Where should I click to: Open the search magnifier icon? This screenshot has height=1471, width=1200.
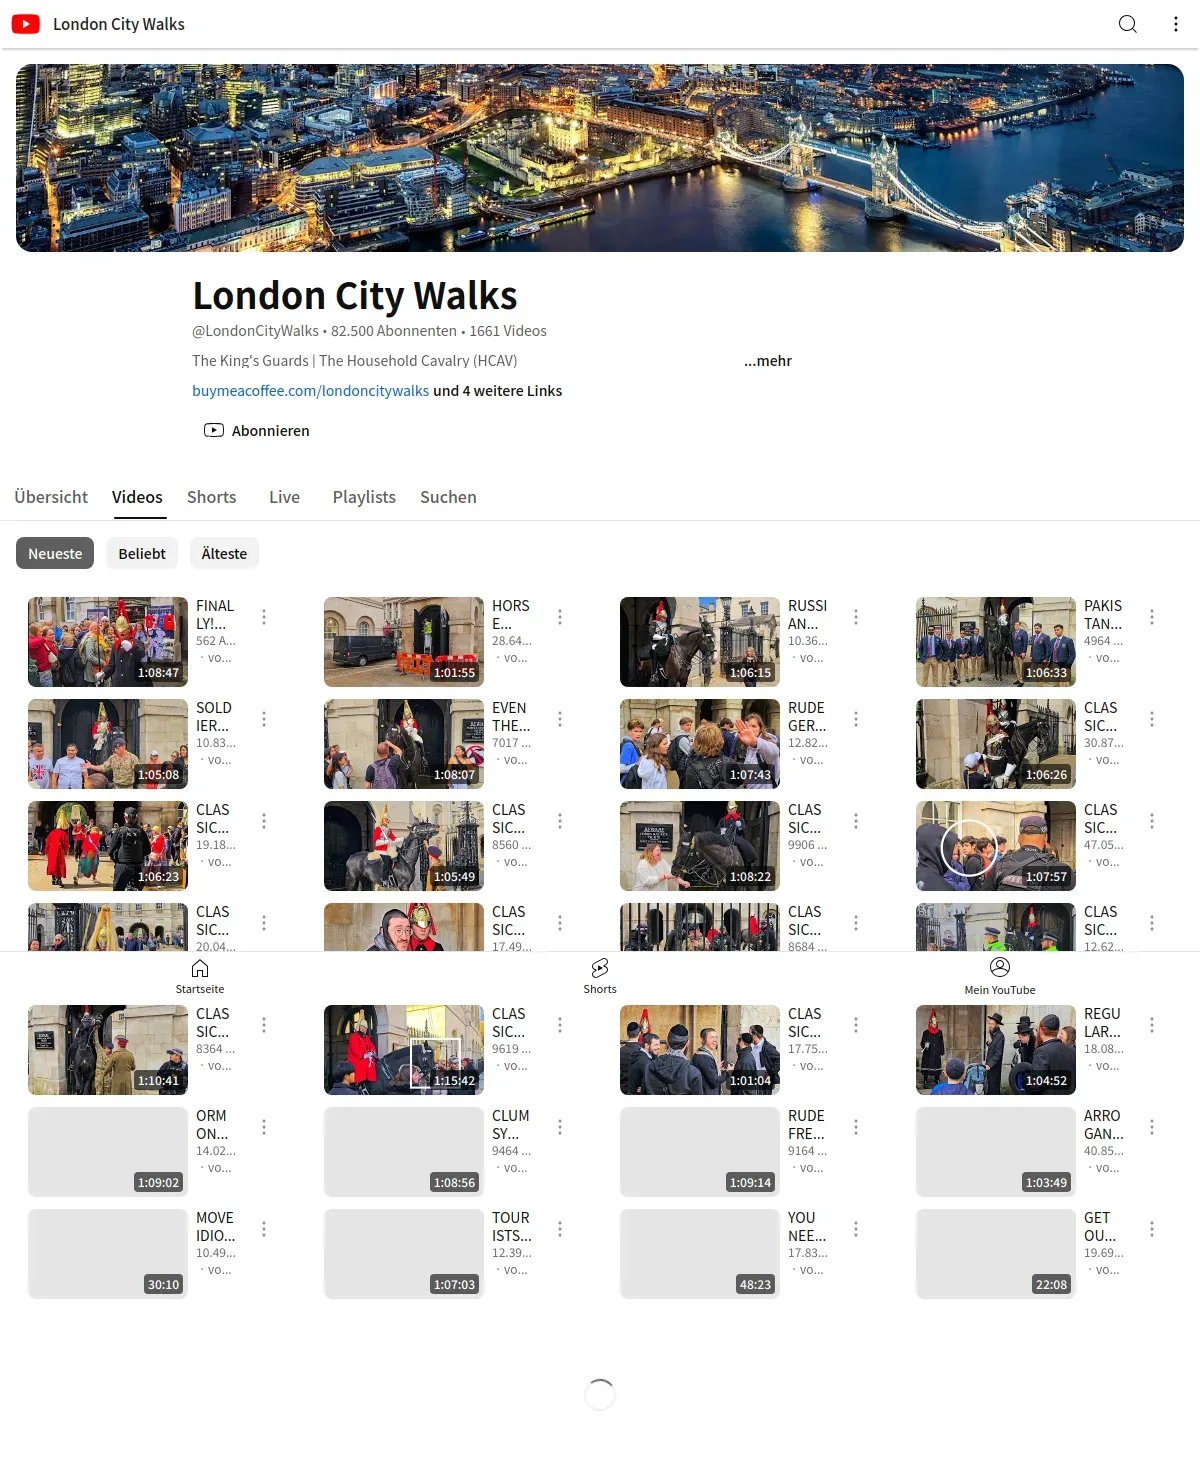tap(1128, 24)
